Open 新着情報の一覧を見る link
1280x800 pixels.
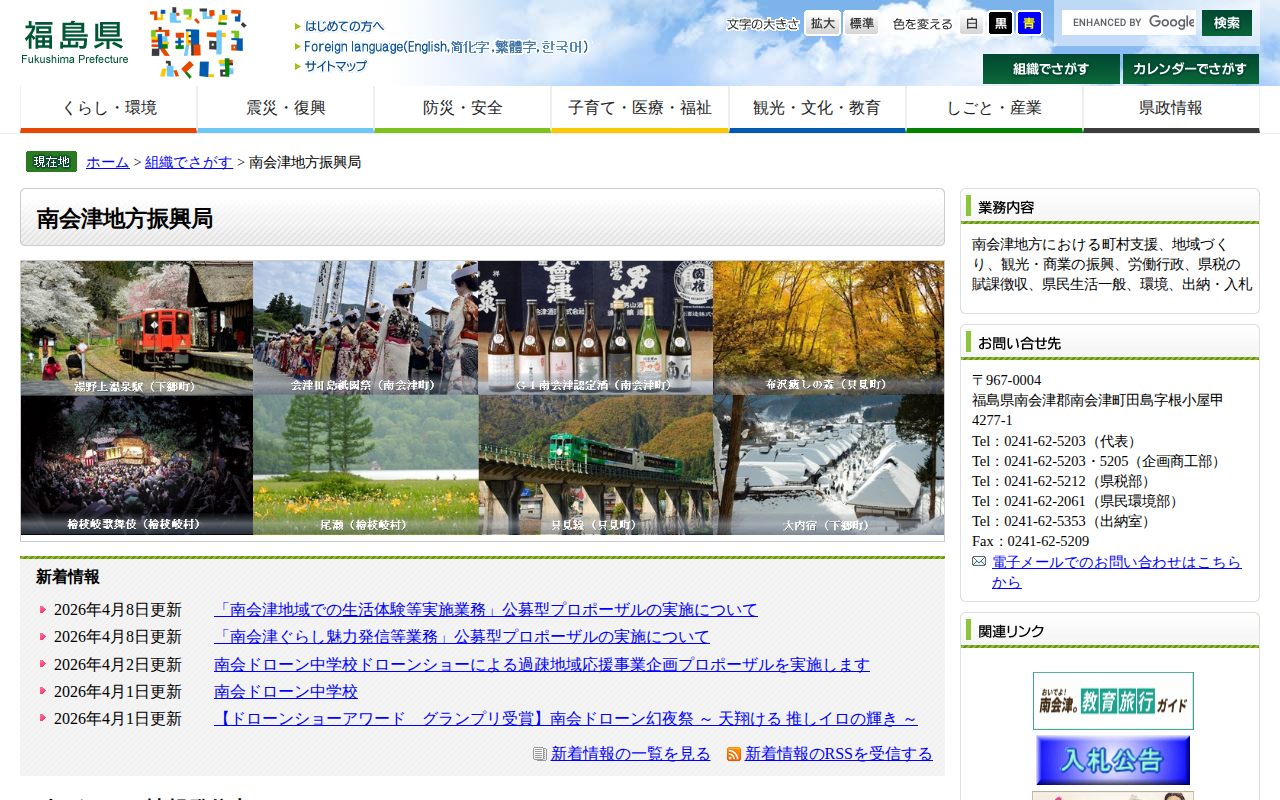pos(631,754)
